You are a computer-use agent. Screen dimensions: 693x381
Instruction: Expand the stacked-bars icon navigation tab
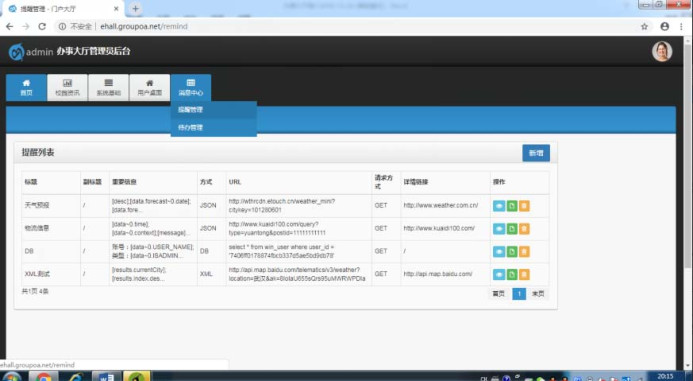tap(109, 88)
